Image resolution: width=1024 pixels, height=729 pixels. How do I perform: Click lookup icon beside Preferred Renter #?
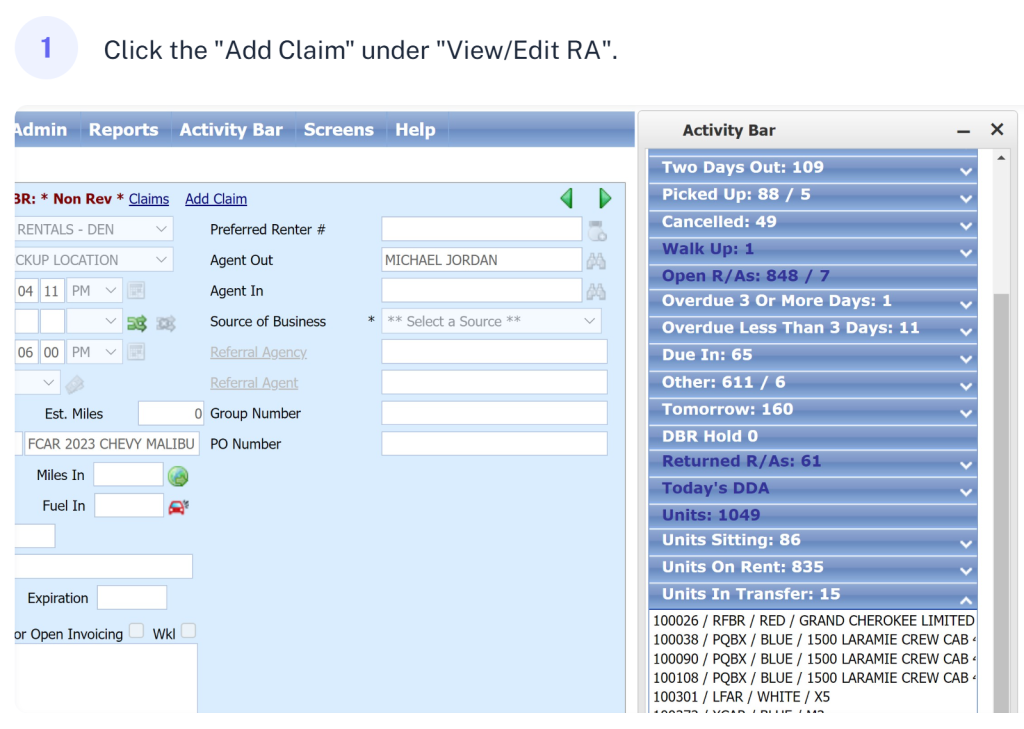[x=597, y=231]
